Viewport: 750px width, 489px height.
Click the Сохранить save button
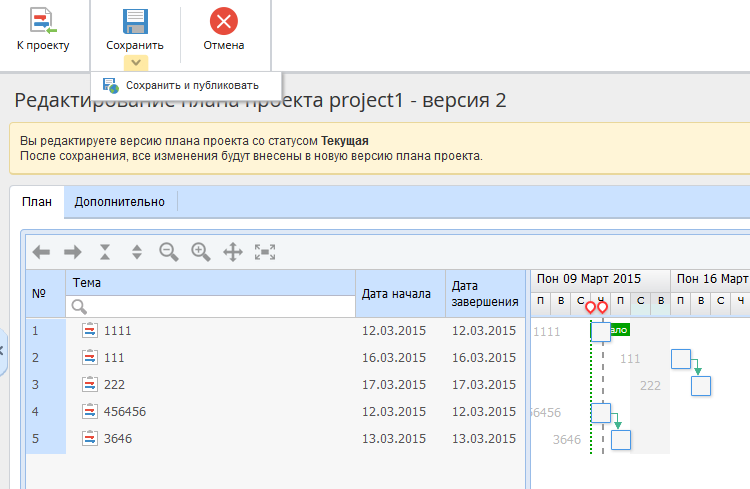(135, 30)
